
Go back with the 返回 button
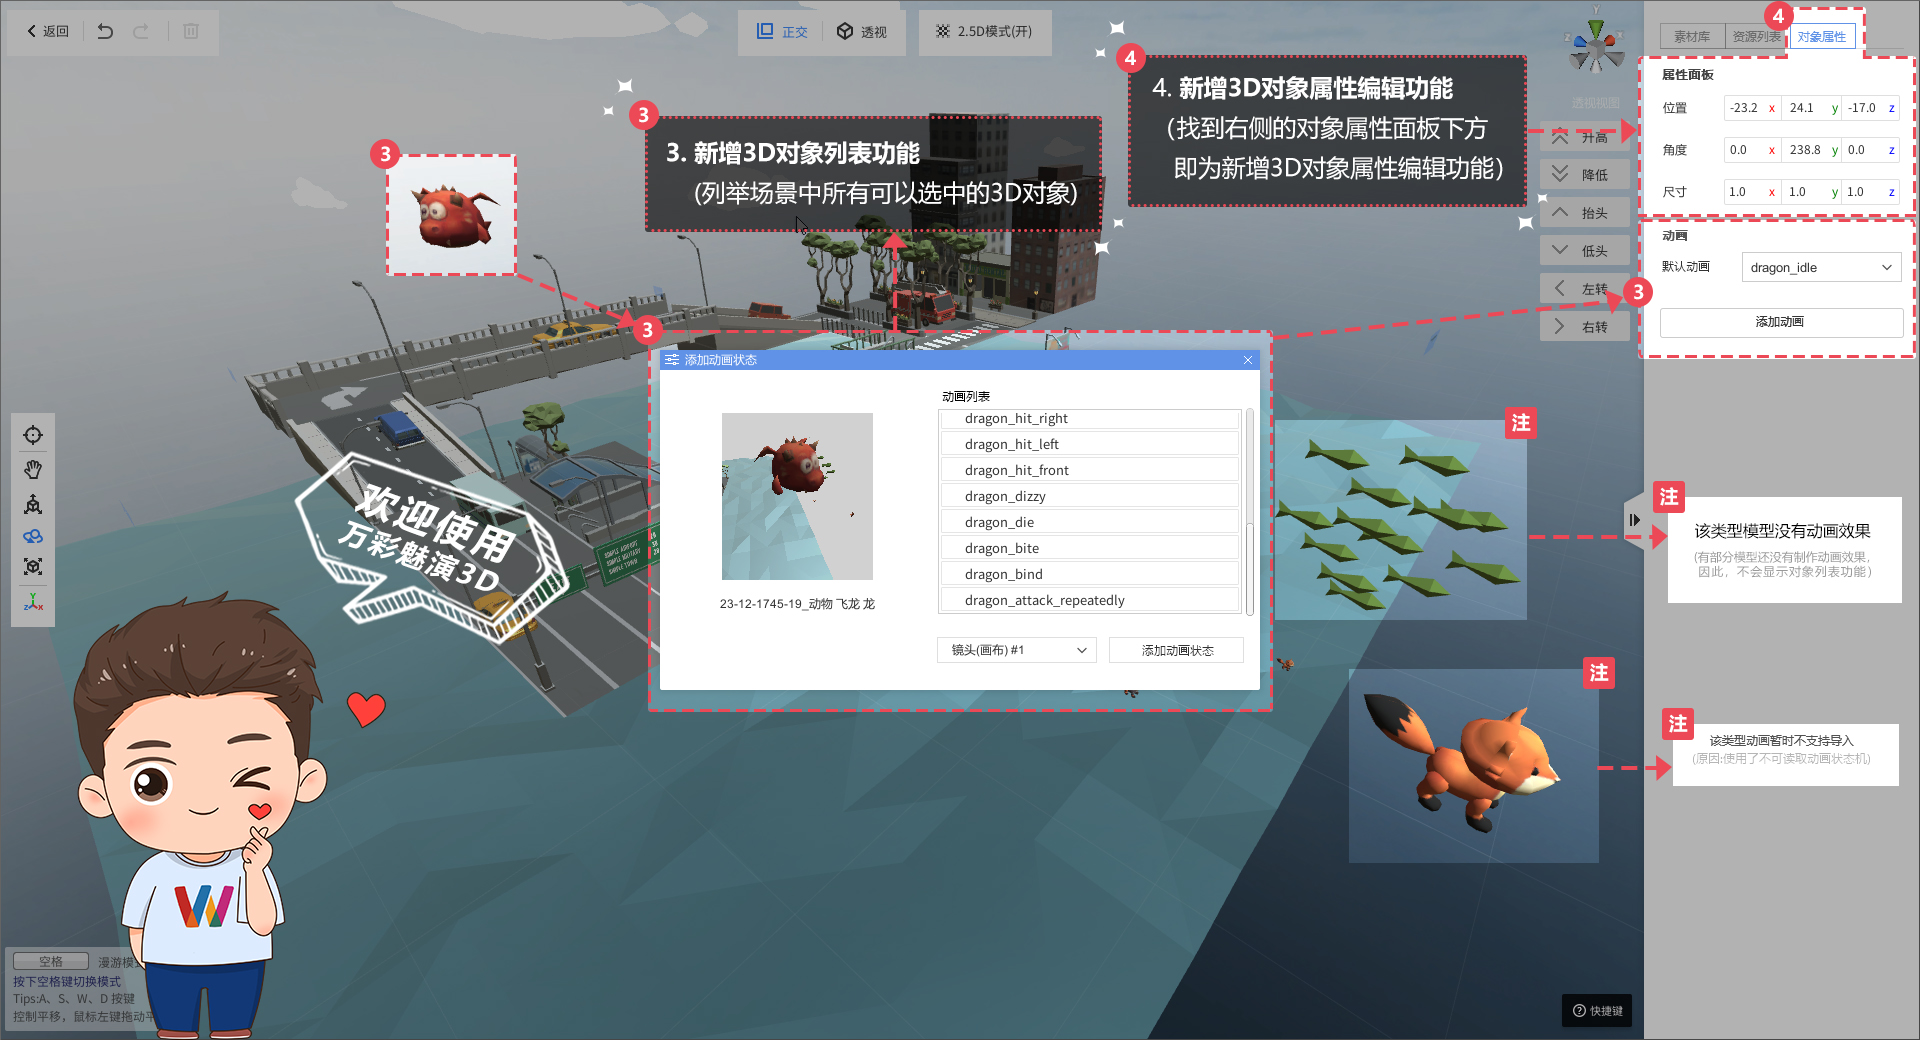tap(48, 31)
